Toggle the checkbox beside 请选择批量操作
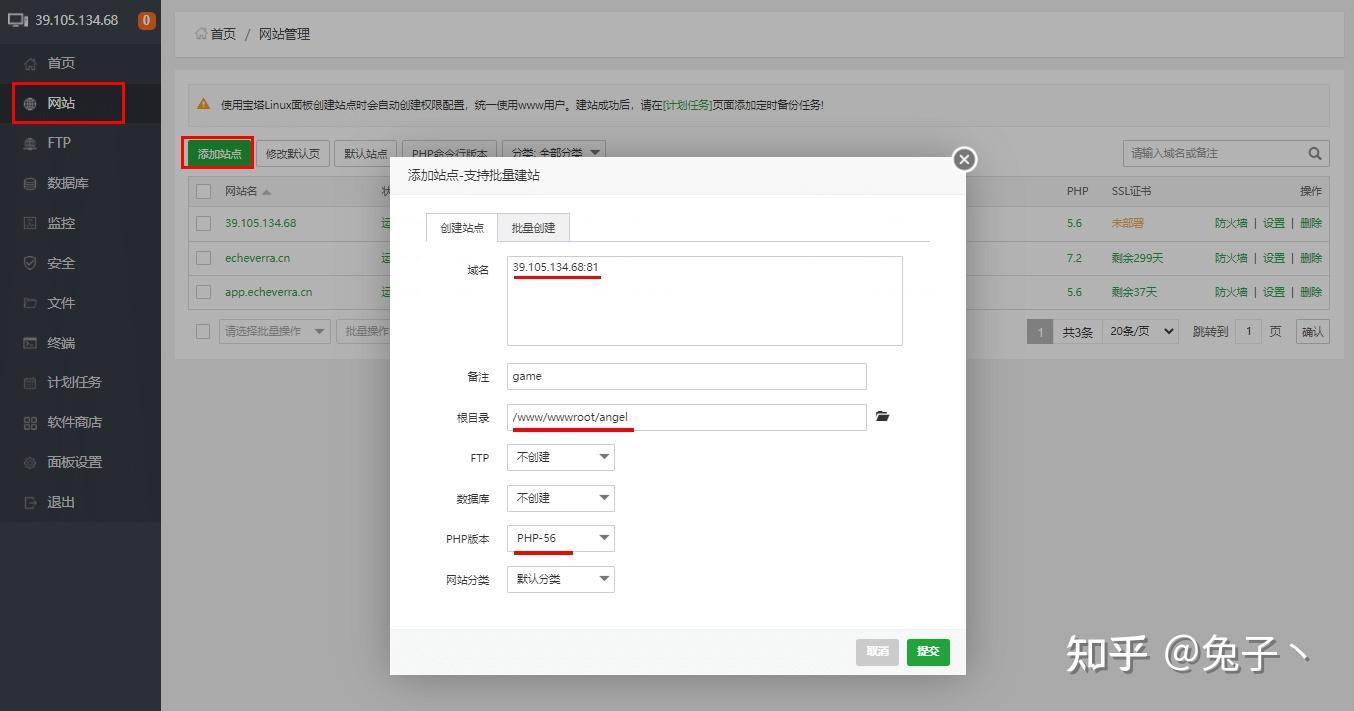 [x=203, y=331]
